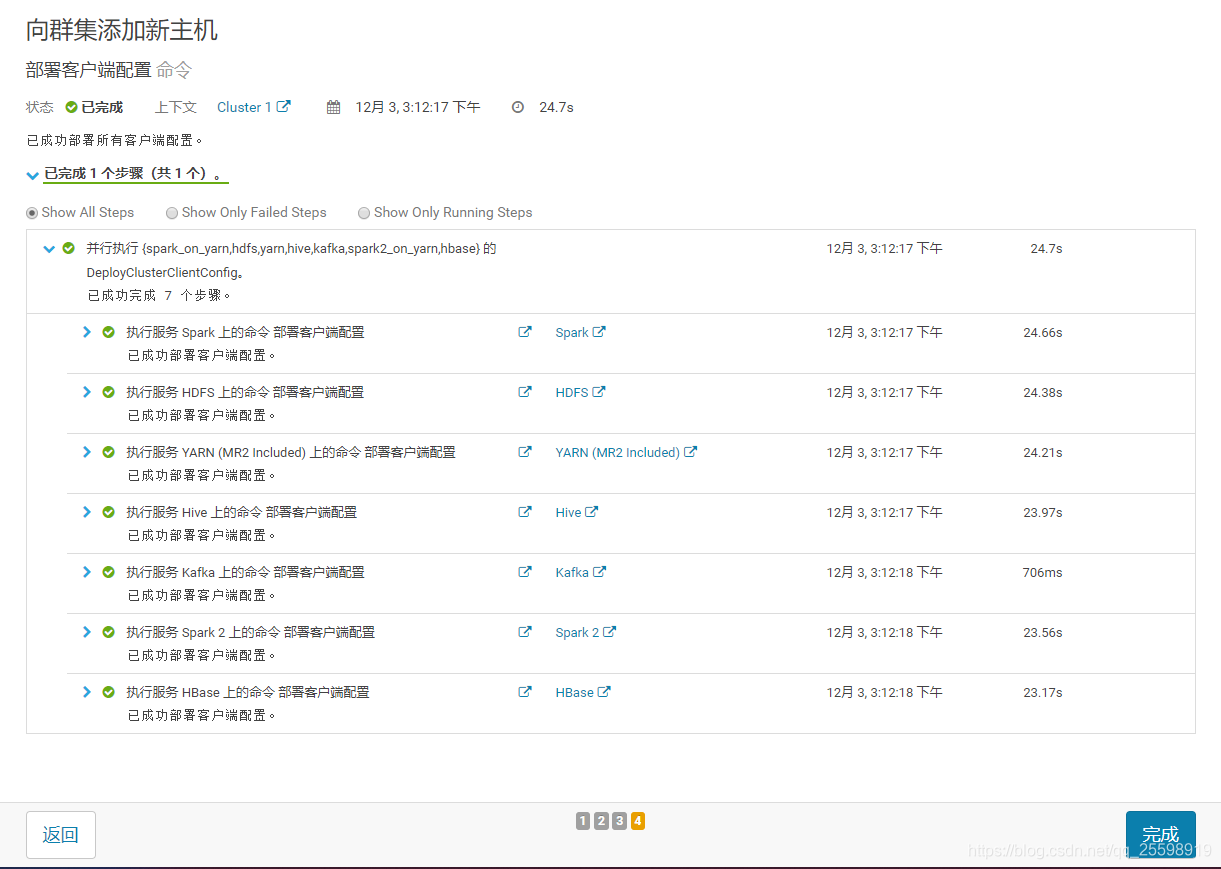This screenshot has height=869, width=1221.
Task: Click the 向群集添加新主机 page heading
Action: [x=122, y=31]
